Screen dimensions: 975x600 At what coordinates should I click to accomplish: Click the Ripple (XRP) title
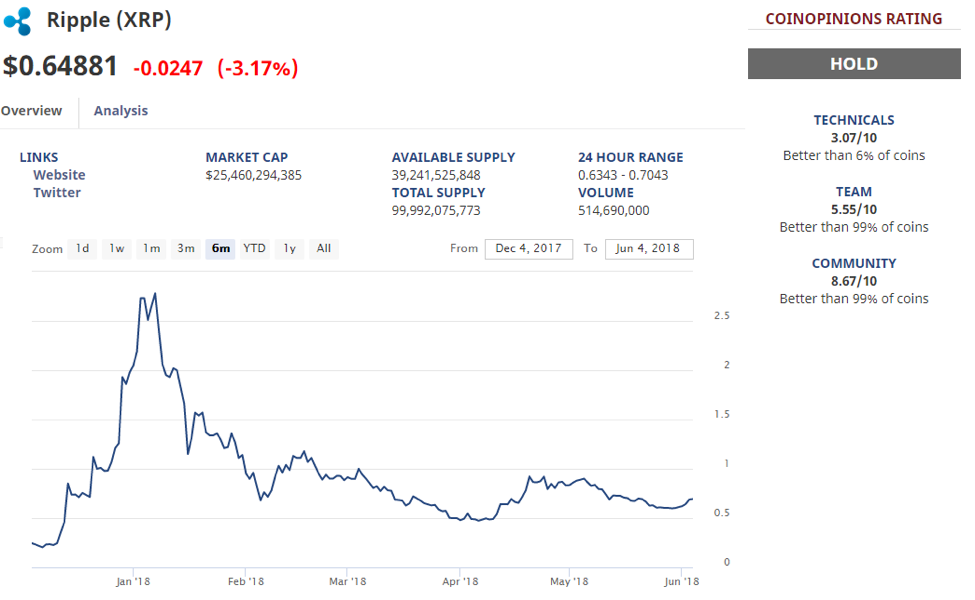[x=109, y=20]
